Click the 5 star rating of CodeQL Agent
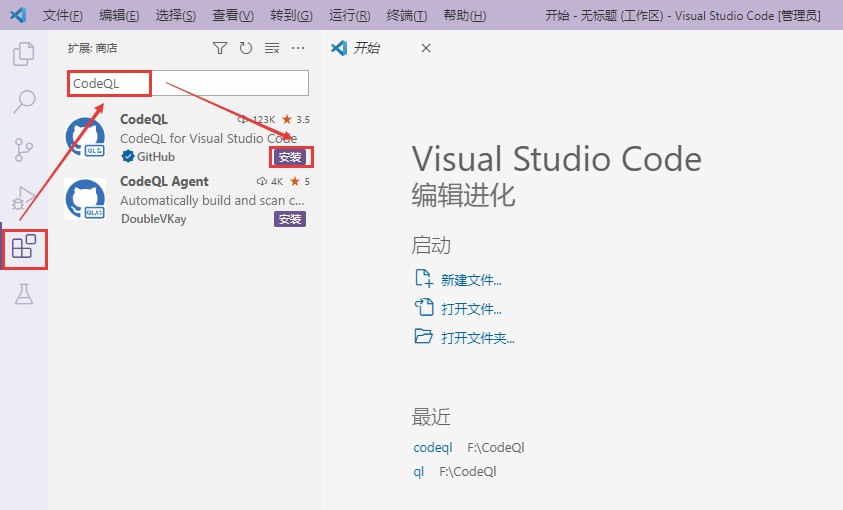This screenshot has width=843, height=510. tap(300, 181)
